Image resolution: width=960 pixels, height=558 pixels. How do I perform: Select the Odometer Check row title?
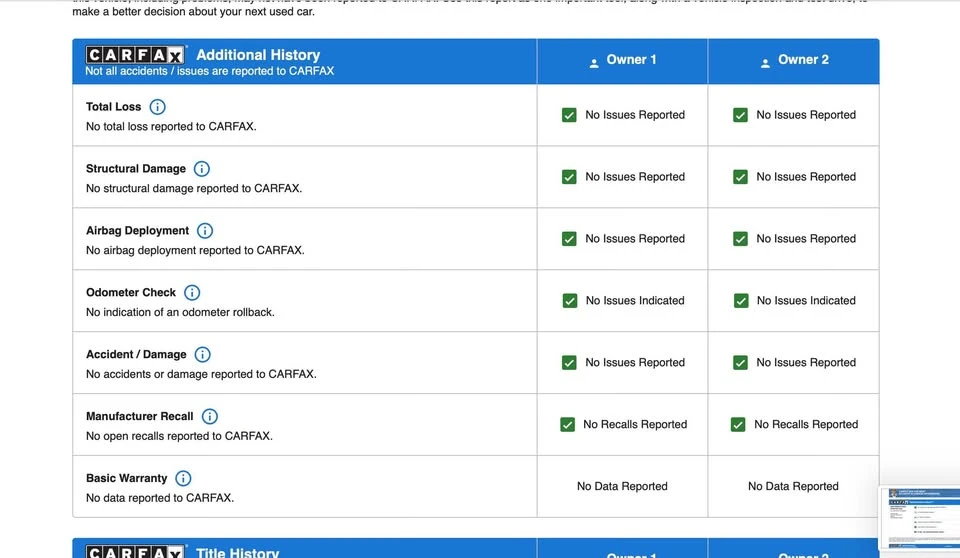(131, 292)
